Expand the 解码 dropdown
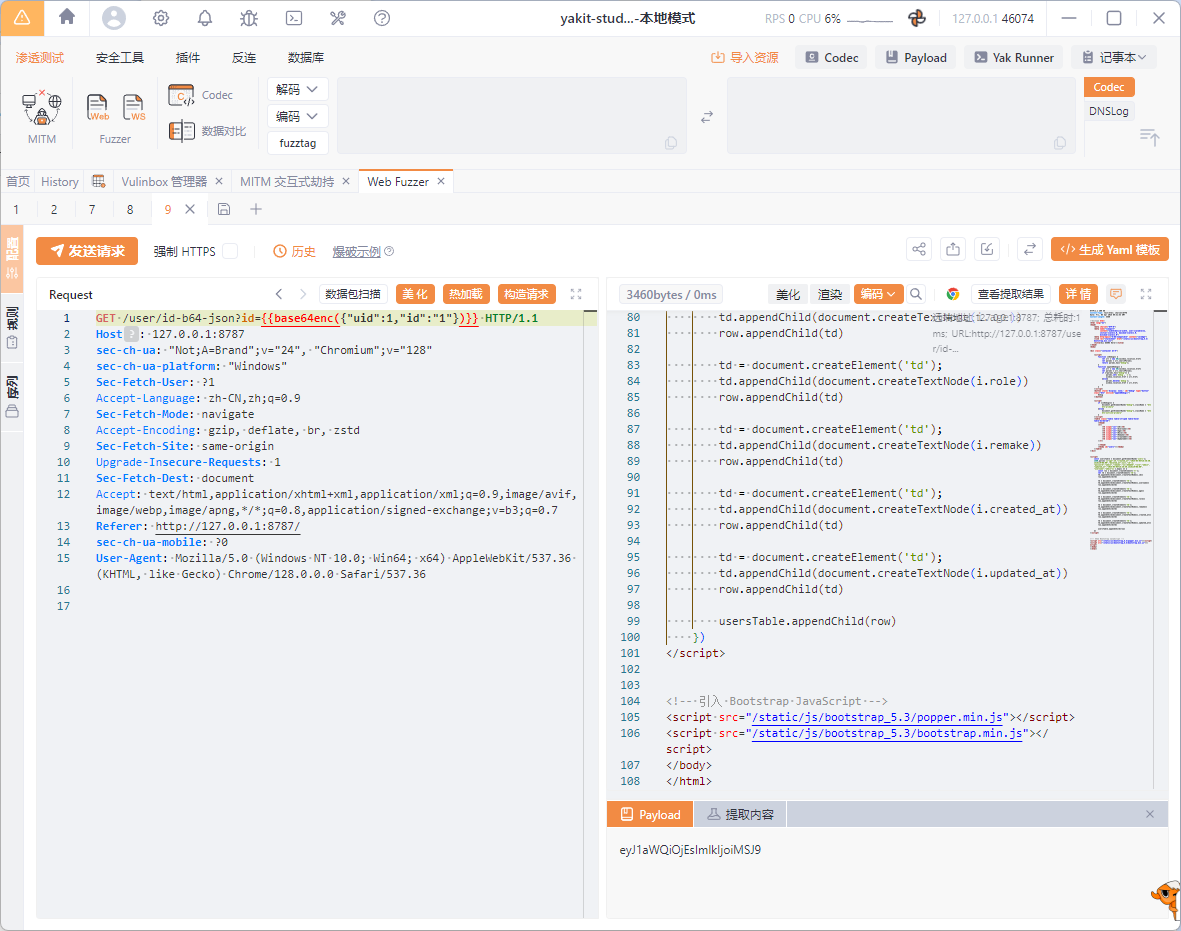The width and height of the screenshot is (1181, 931). point(298,89)
